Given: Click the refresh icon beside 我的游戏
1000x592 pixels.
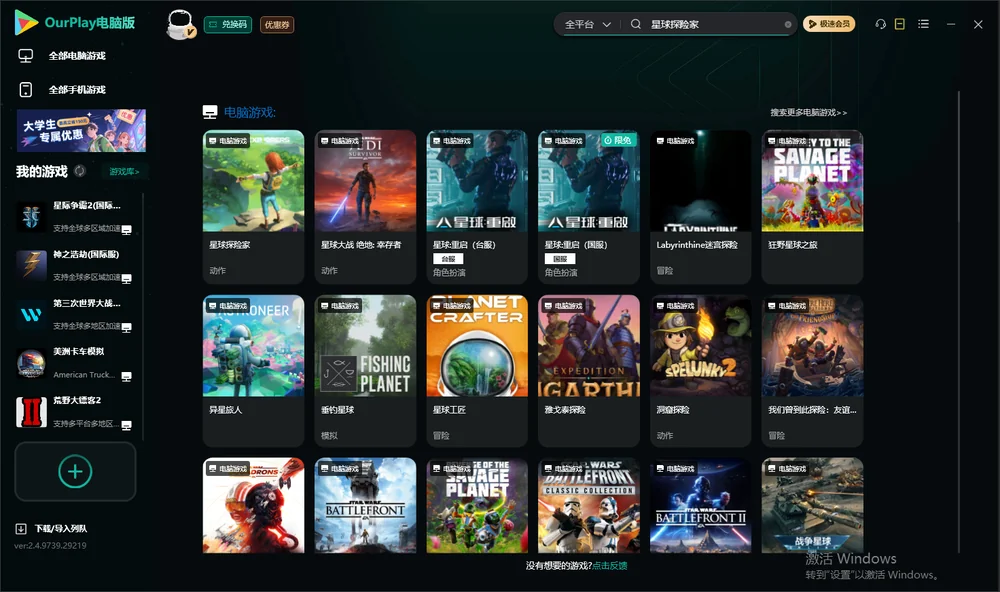Looking at the screenshot, I should click(80, 171).
